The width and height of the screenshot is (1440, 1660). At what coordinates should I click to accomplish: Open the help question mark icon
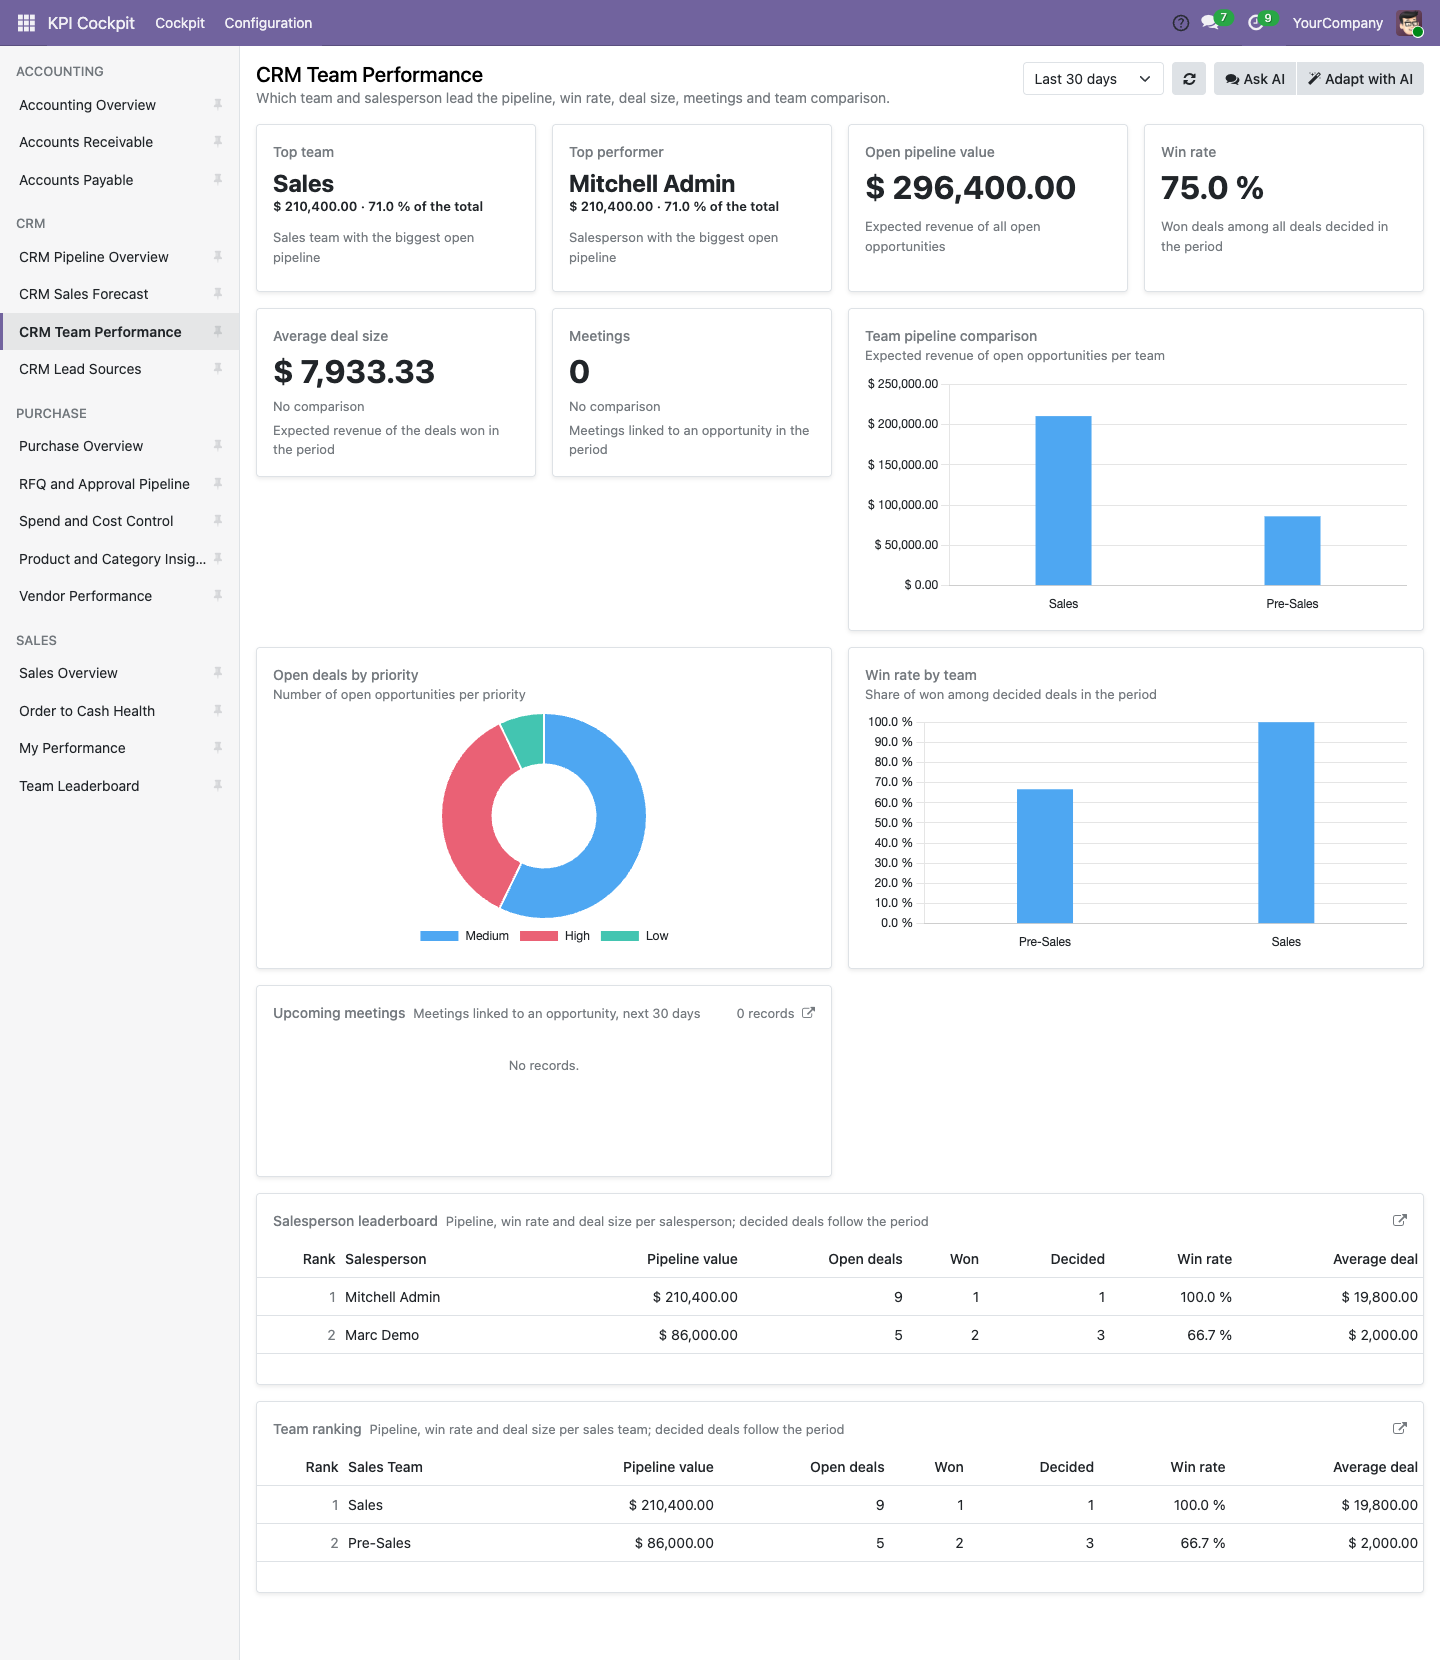point(1181,23)
